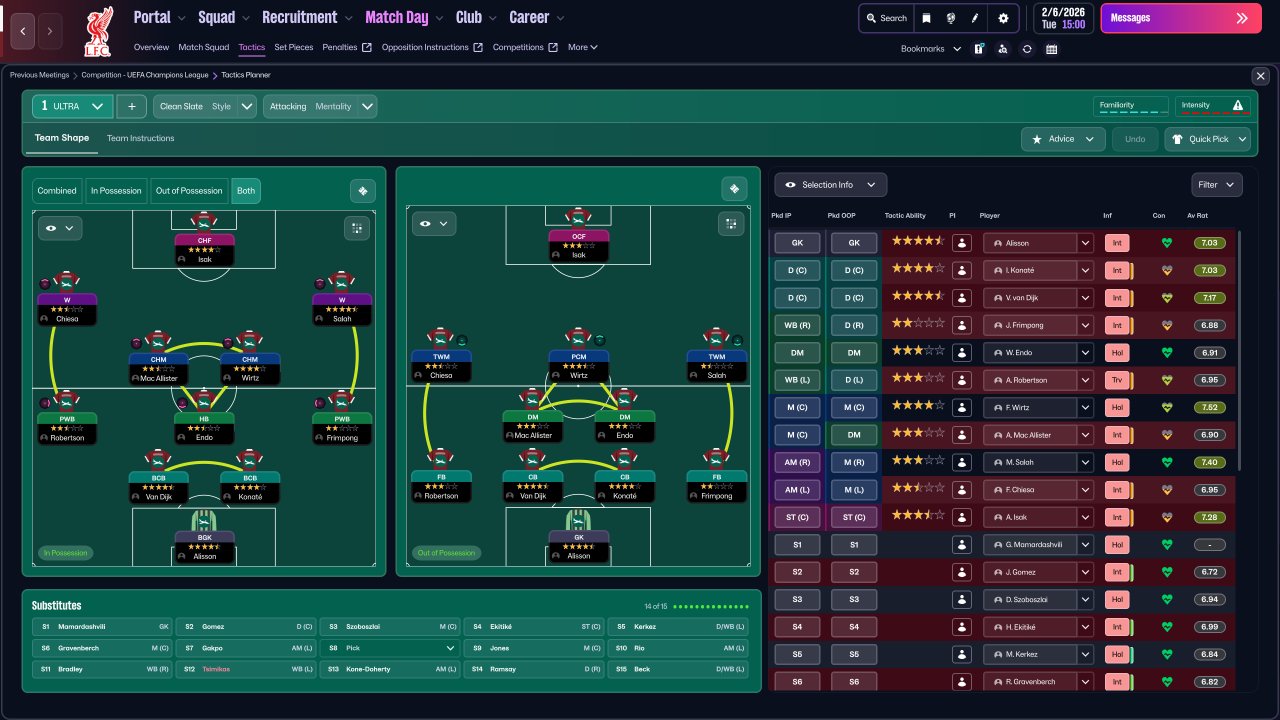Click the people search icon beside Bookmarks
Screen dimensions: 1280x720
[1003, 49]
